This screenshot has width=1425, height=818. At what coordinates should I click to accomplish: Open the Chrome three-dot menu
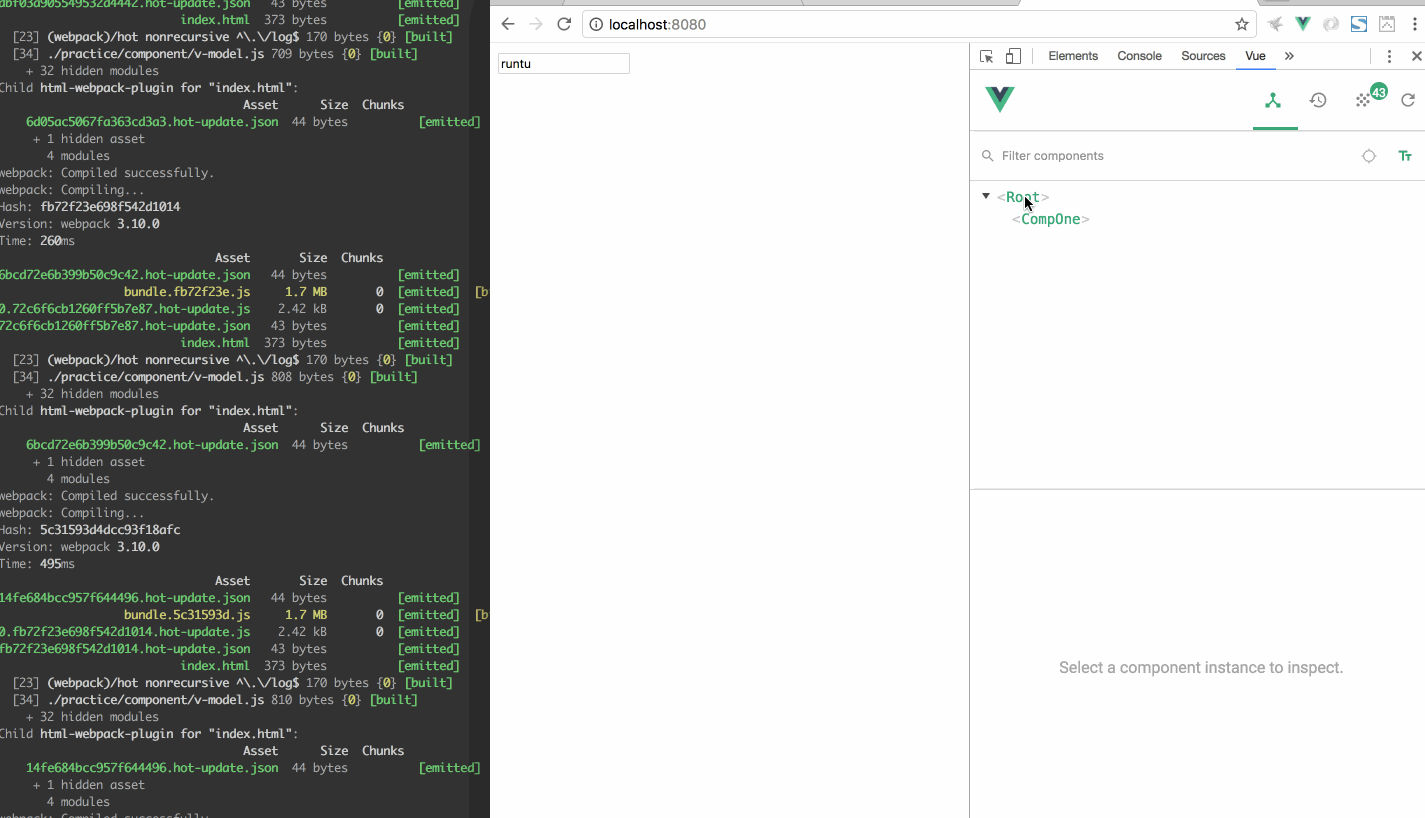(1414, 24)
